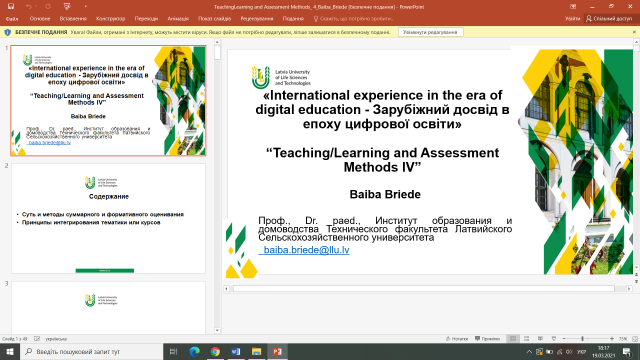This screenshot has width=640, height=360.
Task: Click left arrow of horizontal scrollbar
Action: click(x=227, y=289)
